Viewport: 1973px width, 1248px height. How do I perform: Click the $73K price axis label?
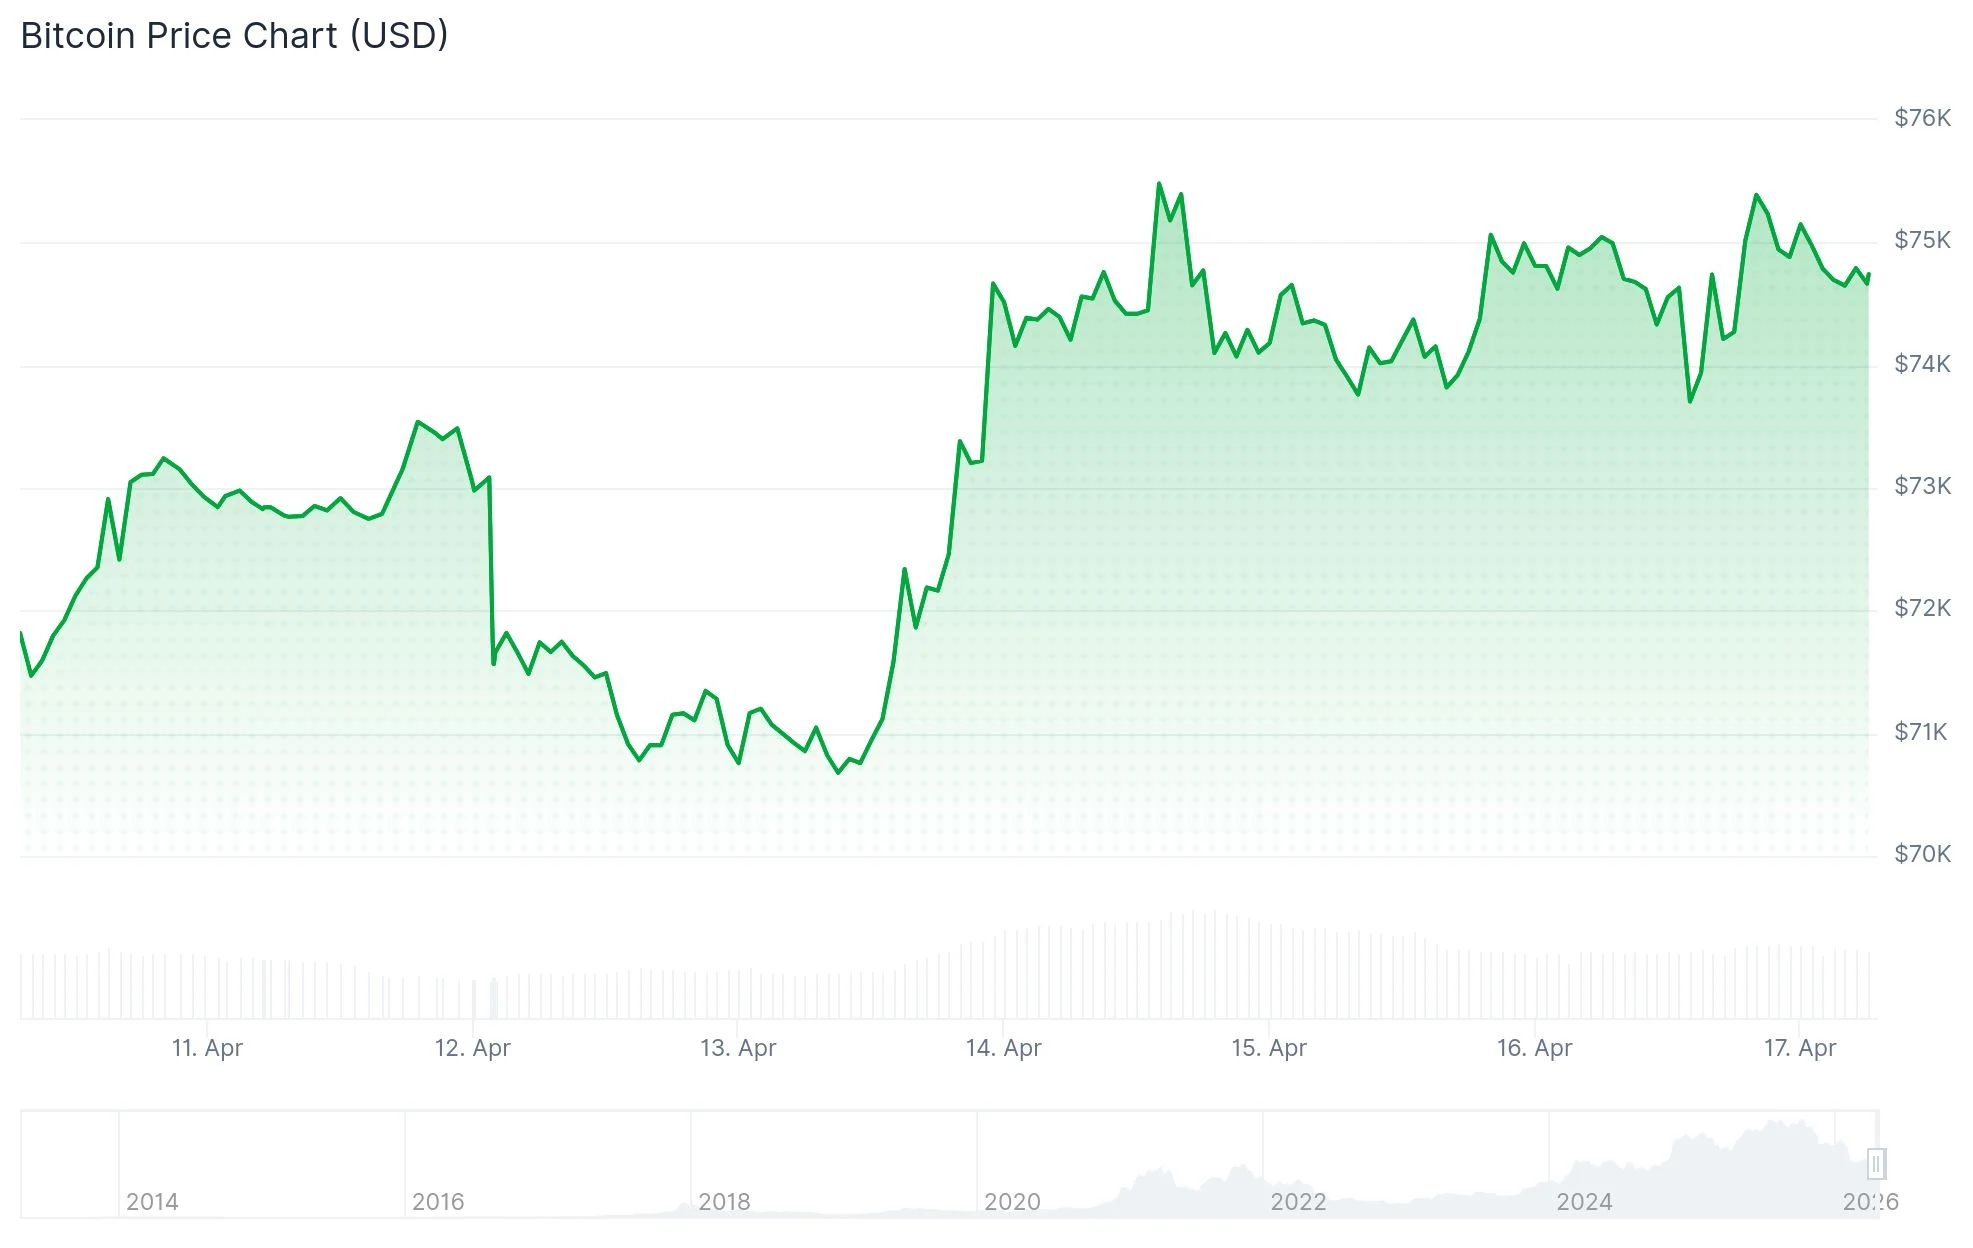pyautogui.click(x=1922, y=486)
